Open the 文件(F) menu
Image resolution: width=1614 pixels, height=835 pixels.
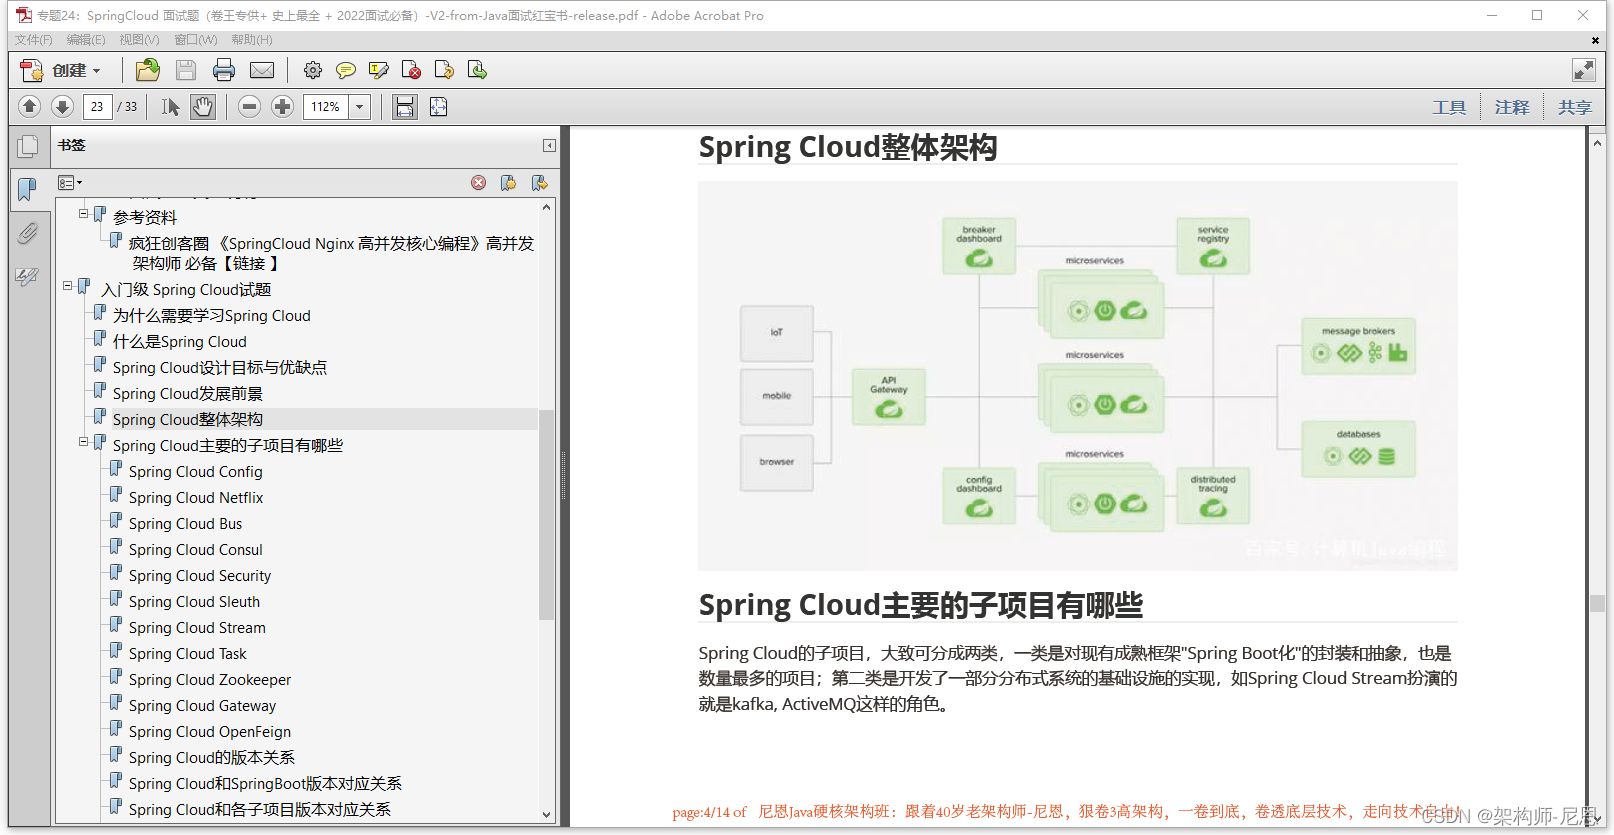33,40
